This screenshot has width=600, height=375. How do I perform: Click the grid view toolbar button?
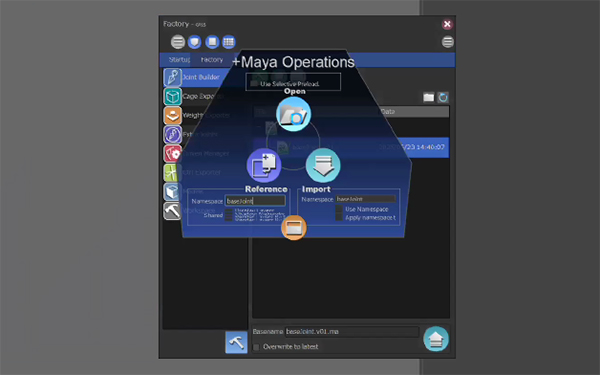(x=229, y=42)
